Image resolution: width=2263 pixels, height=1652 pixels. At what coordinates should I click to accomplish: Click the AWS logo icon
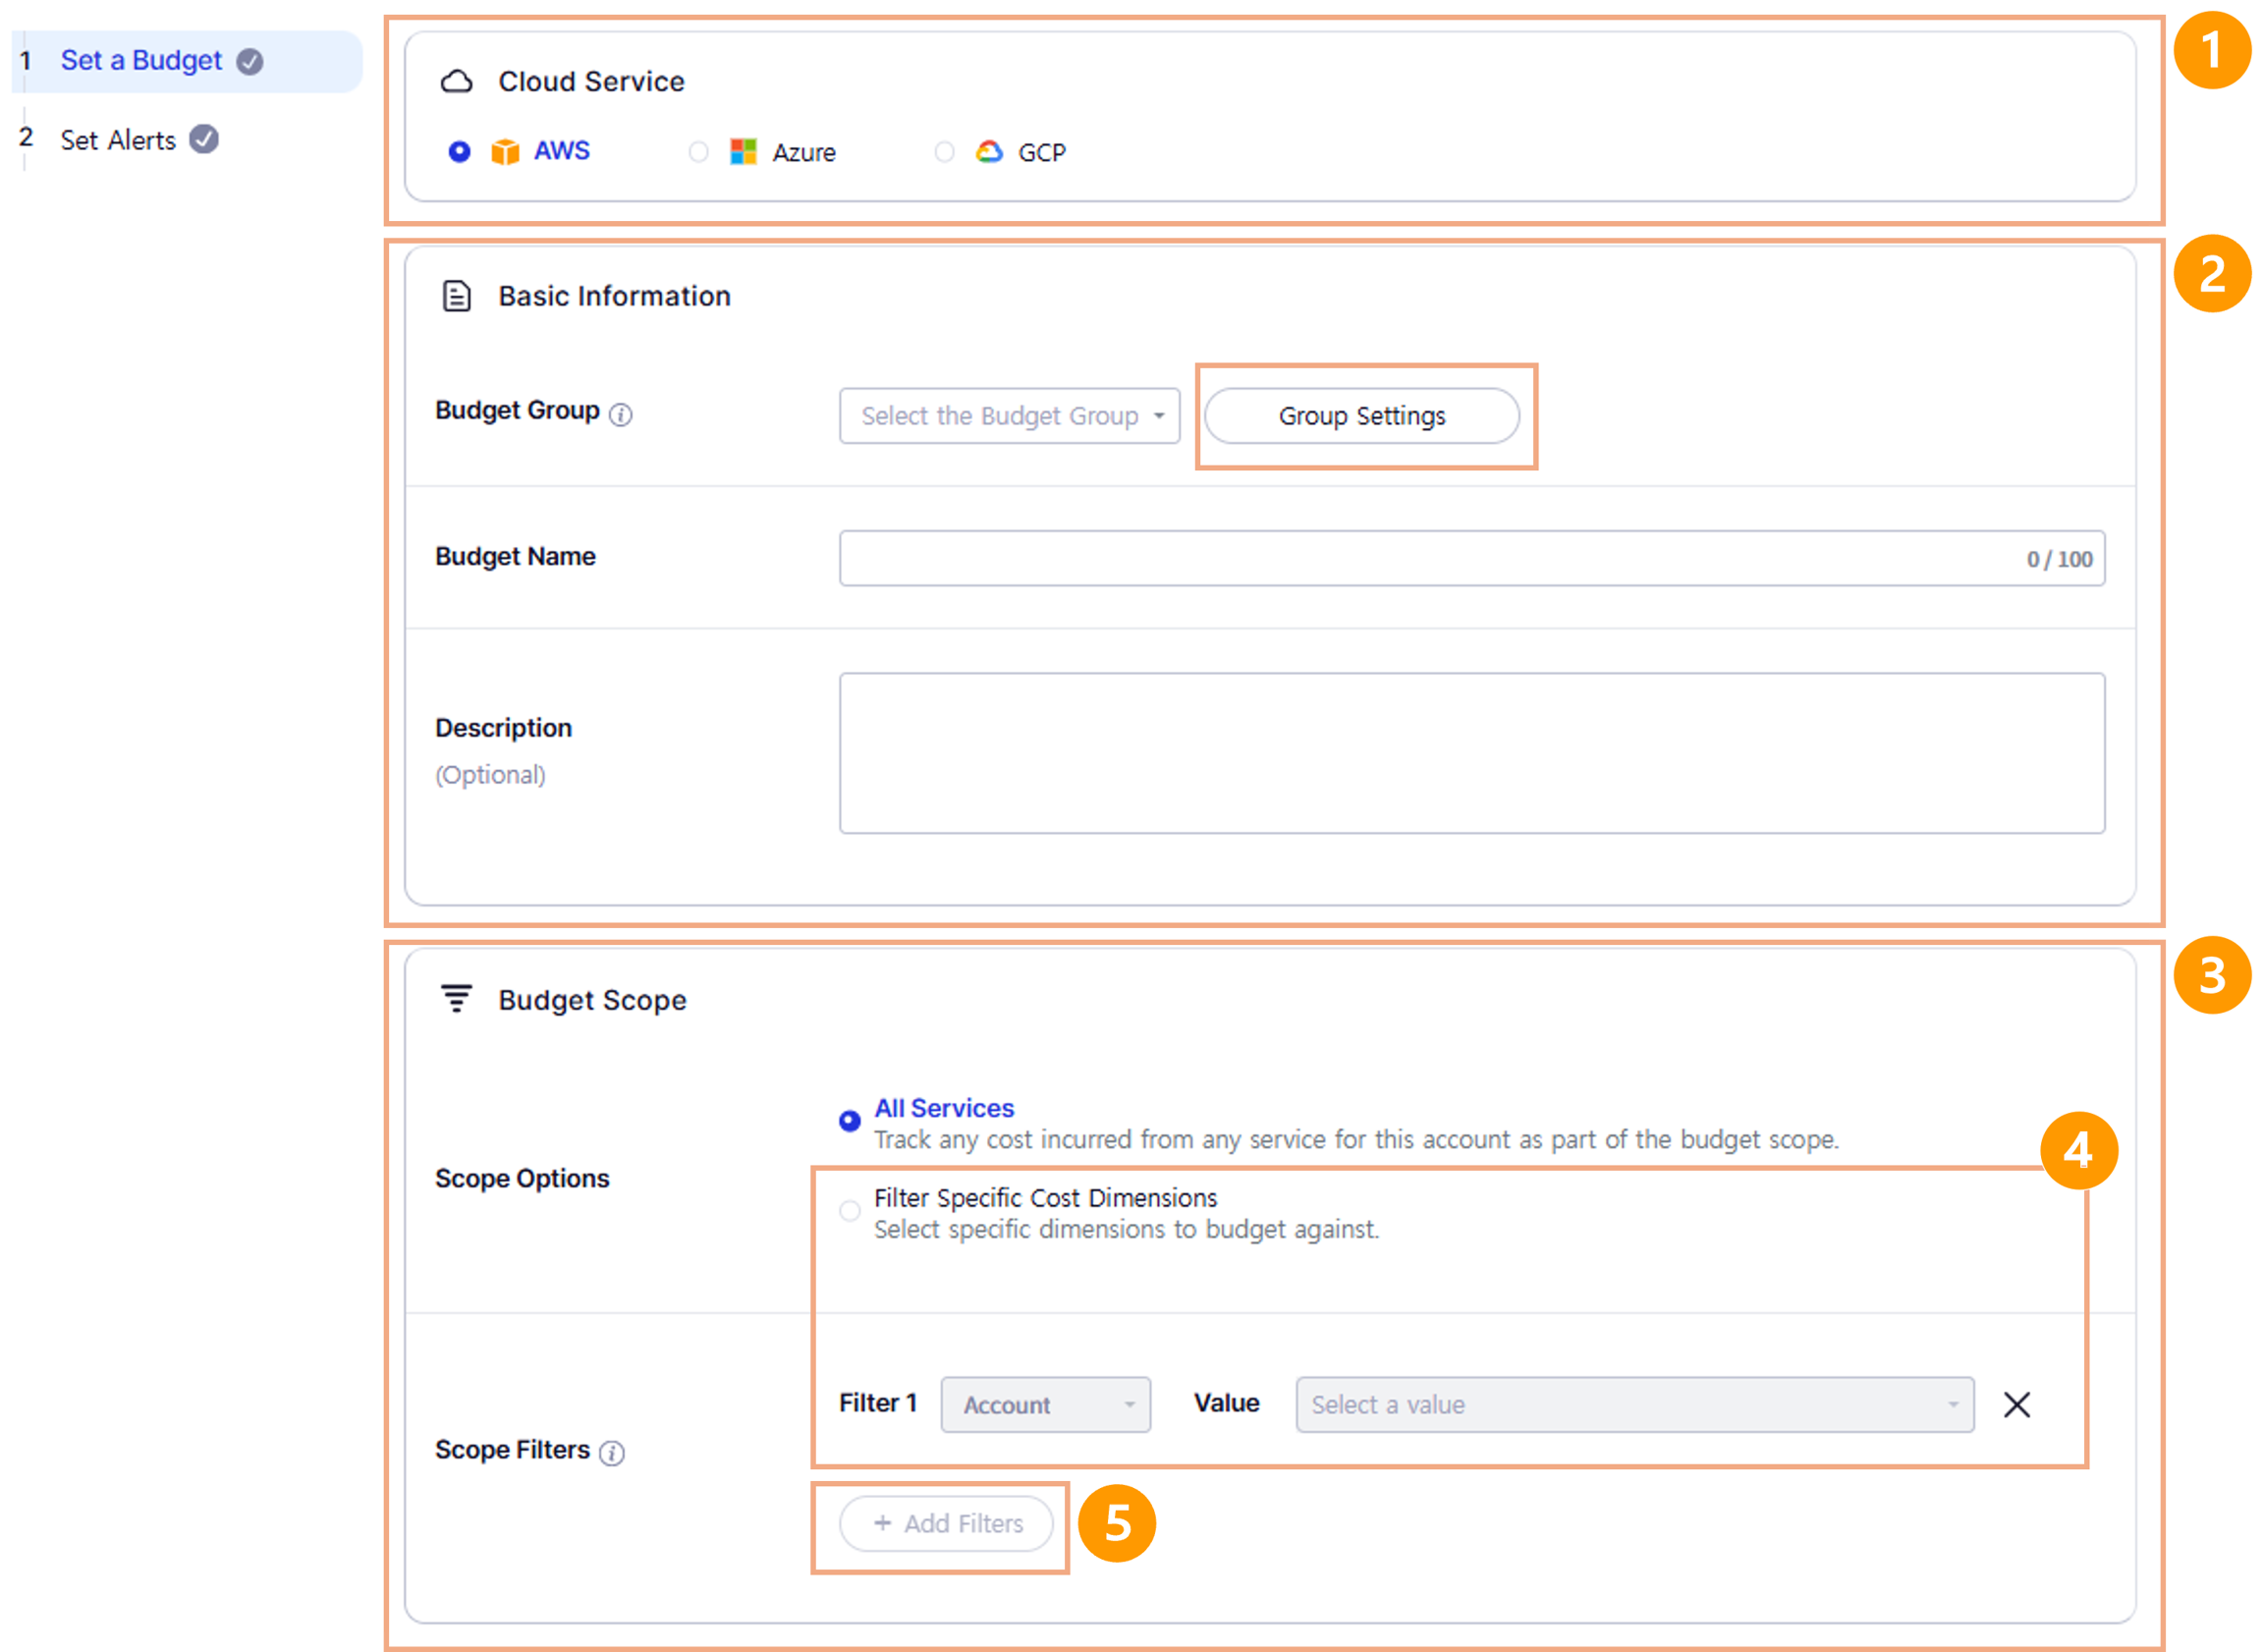coord(505,152)
